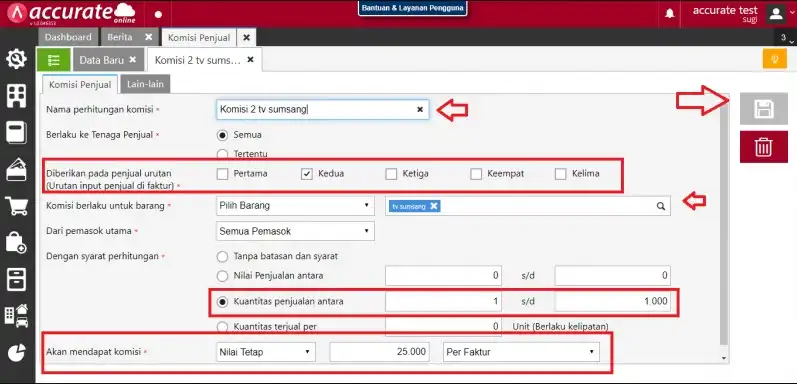Viewport: 797px width, 384px height.
Task: Open the Lain-lain form tab
Action: (x=145, y=84)
